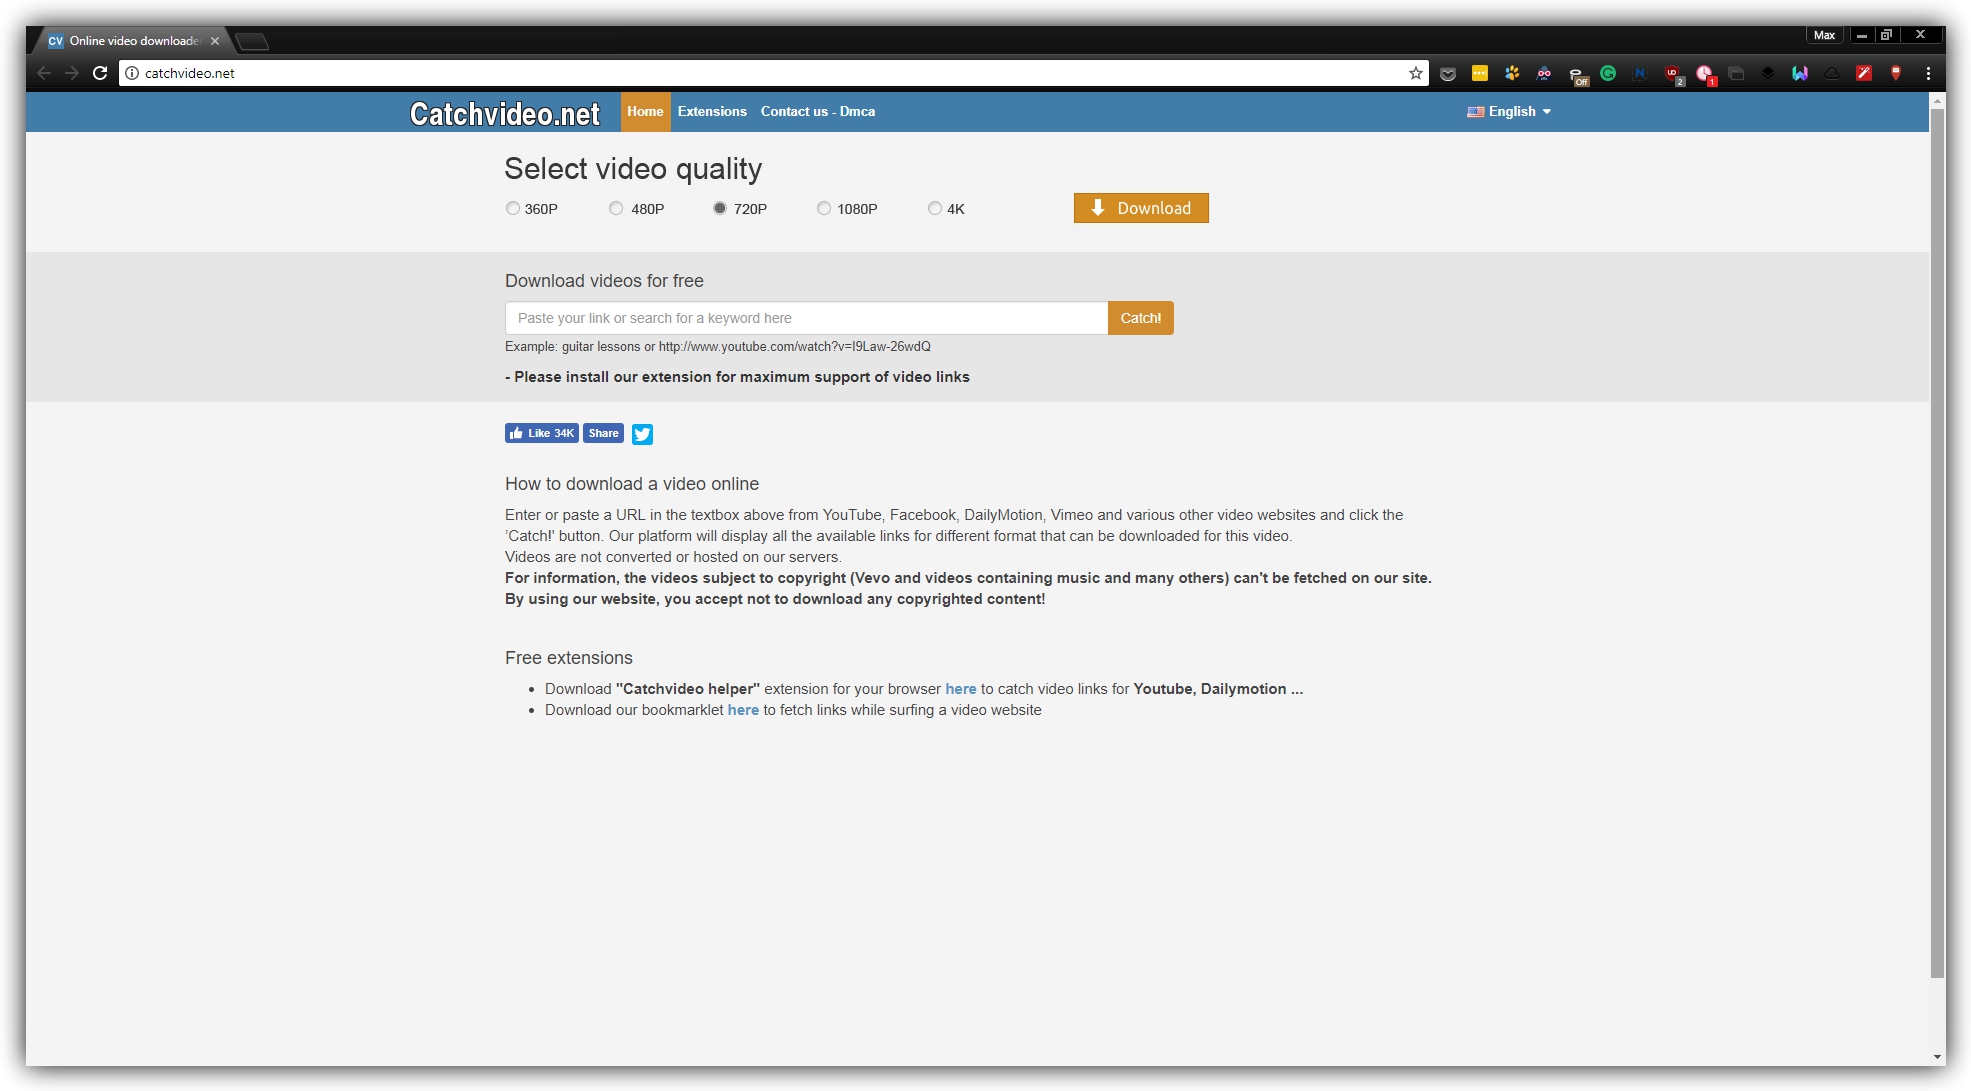The image size is (1971, 1091).
Task: Click the Facebook Like 34K button
Action: point(541,433)
